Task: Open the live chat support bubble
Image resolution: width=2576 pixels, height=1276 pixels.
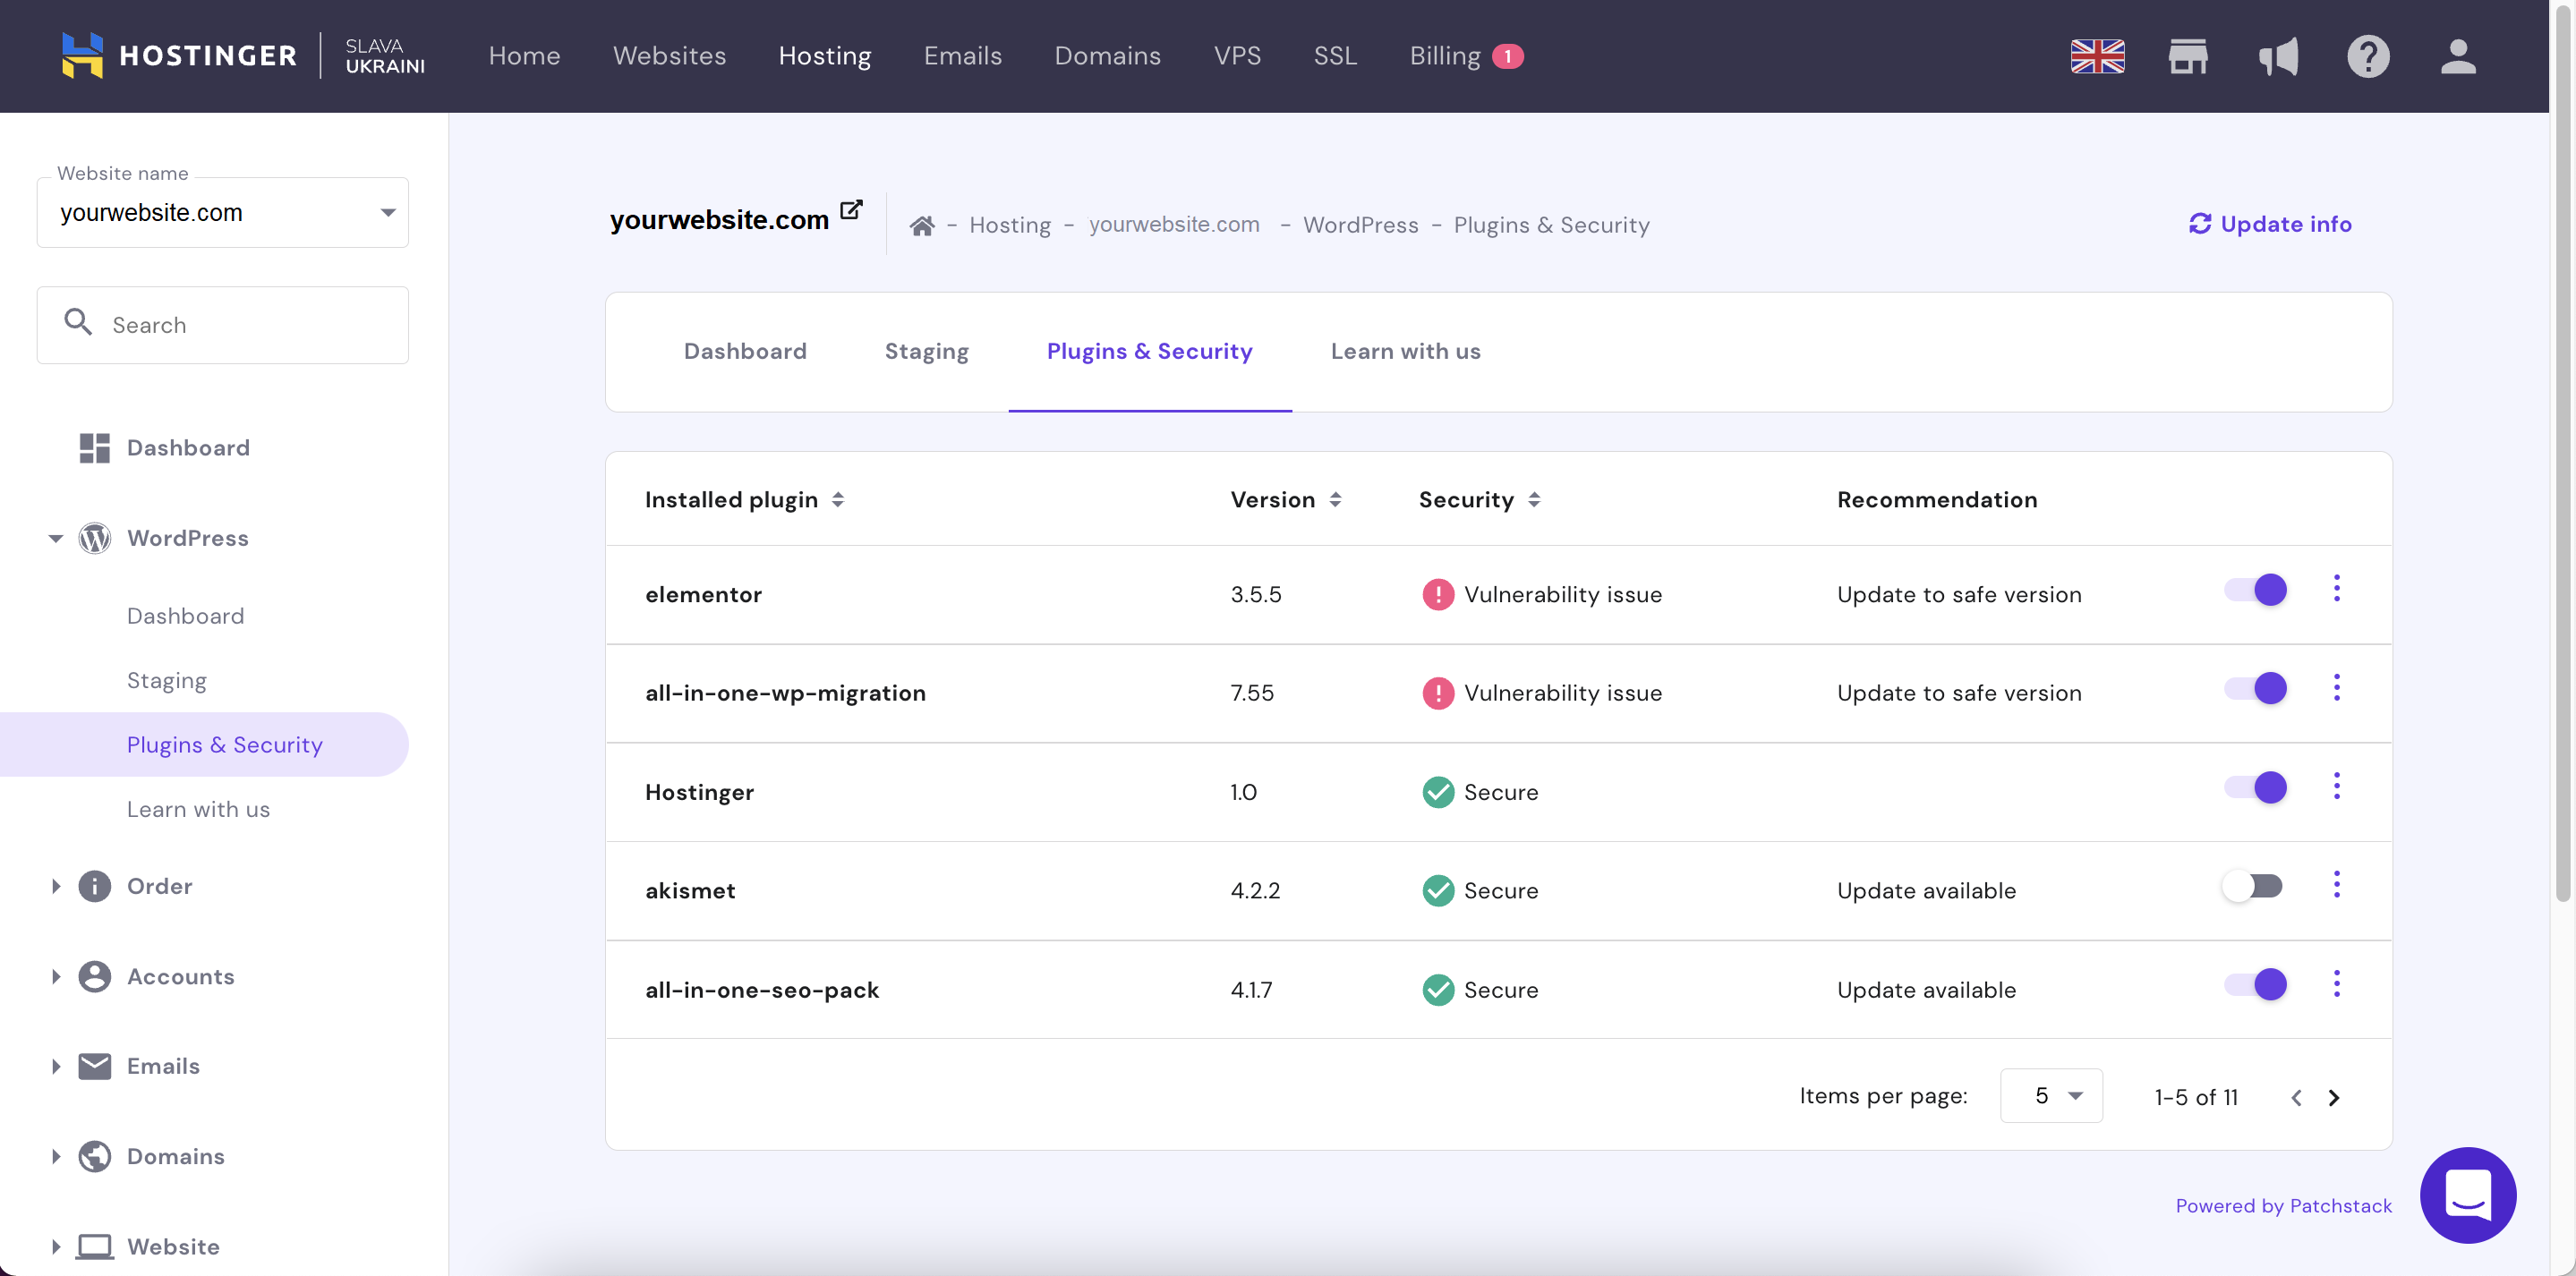Action: [x=2467, y=1195]
